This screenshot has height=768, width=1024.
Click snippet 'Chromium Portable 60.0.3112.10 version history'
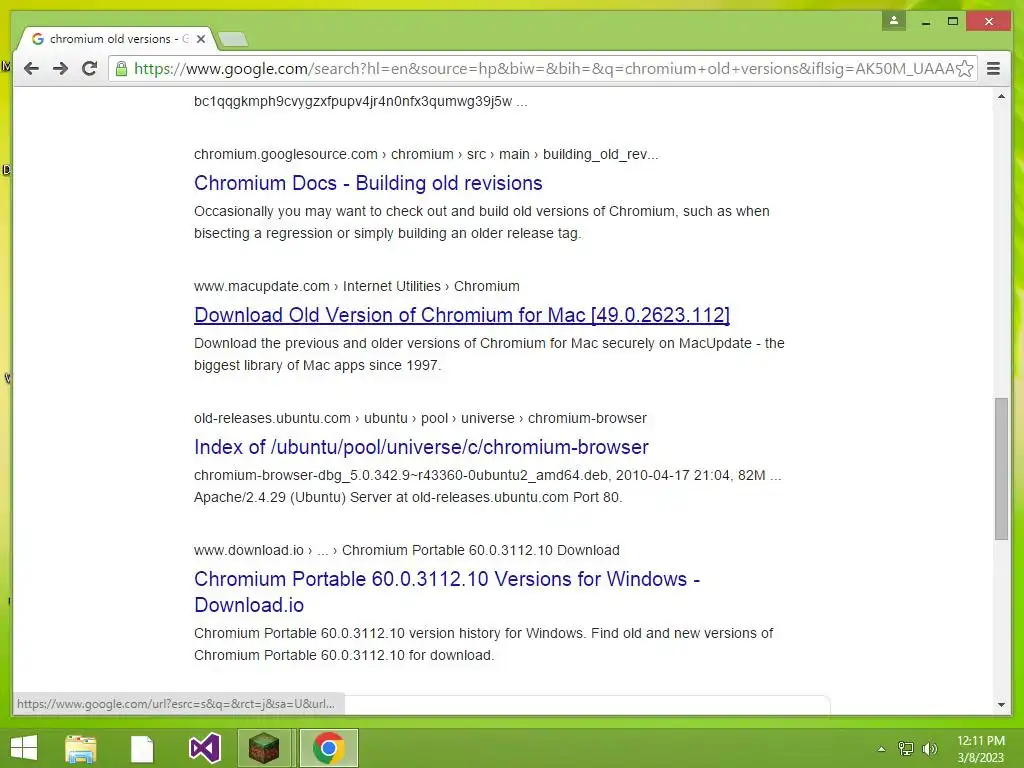tap(483, 644)
